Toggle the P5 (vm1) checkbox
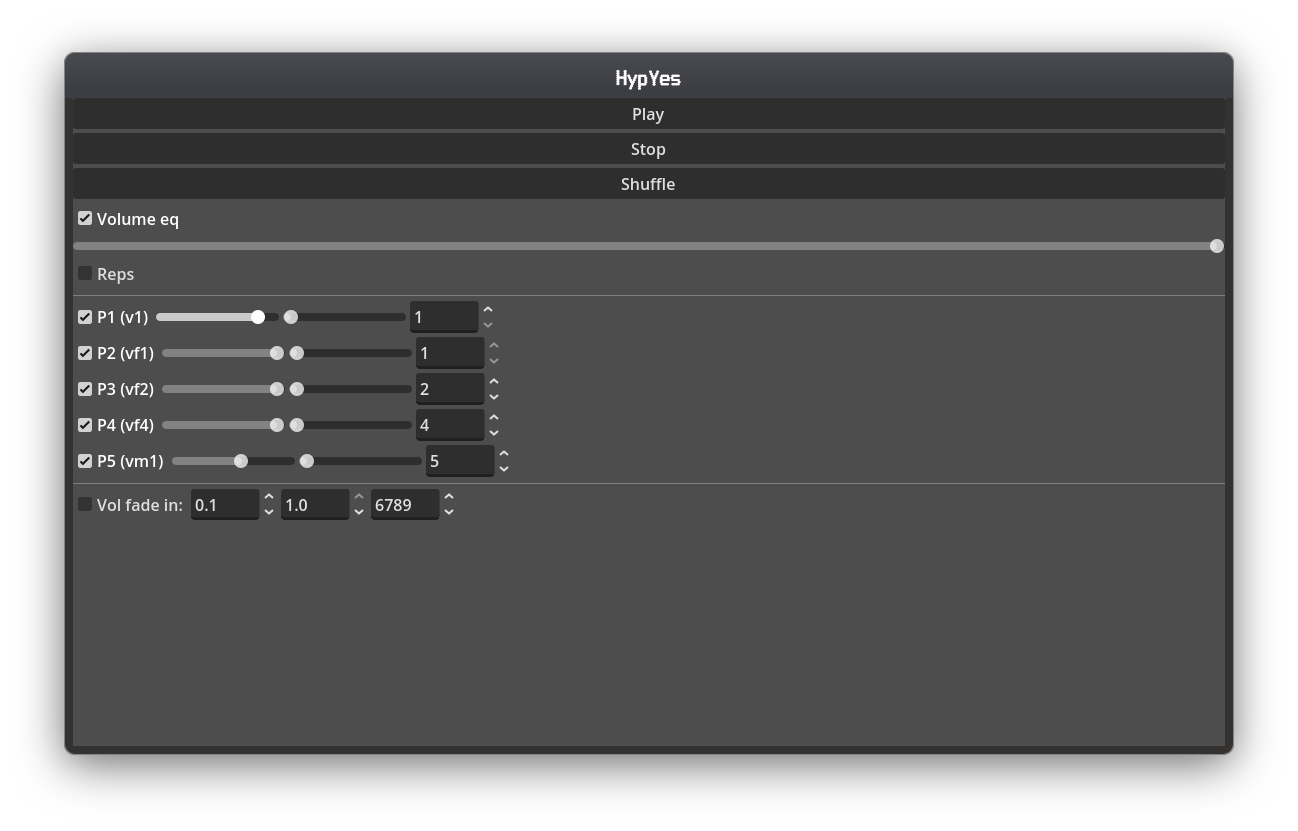1298x831 pixels. 85,461
